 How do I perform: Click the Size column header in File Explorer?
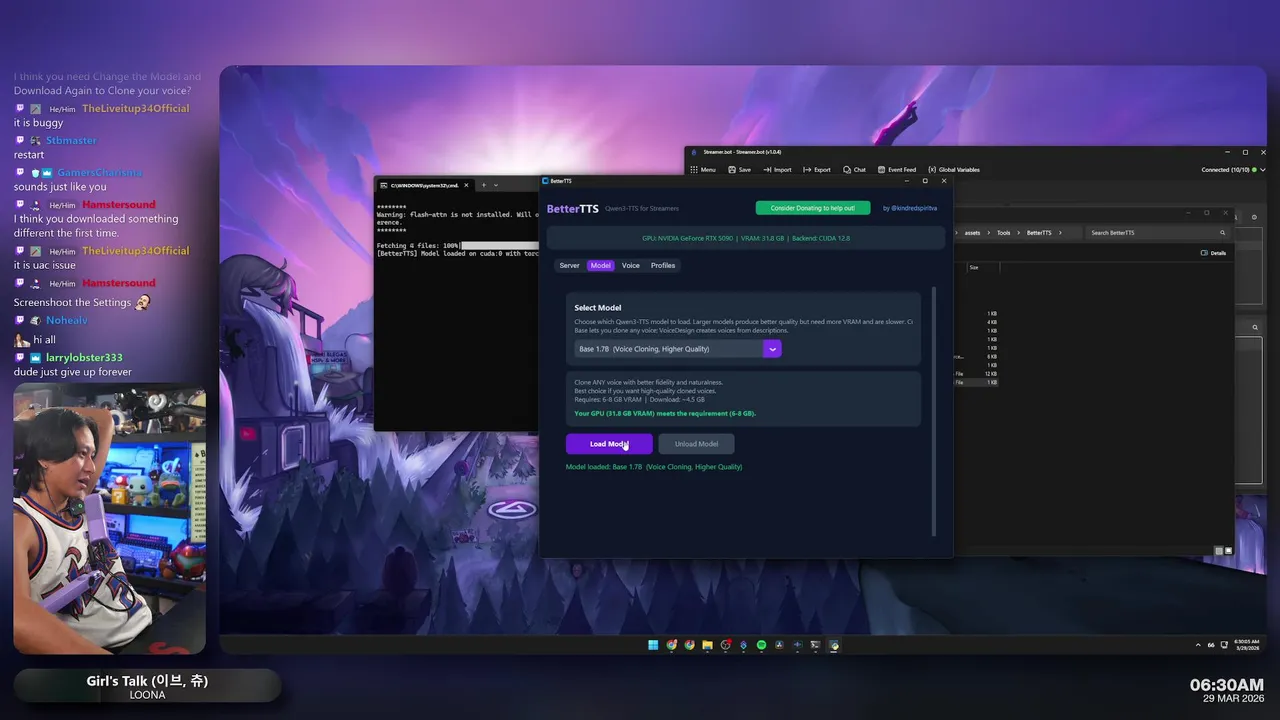click(974, 267)
